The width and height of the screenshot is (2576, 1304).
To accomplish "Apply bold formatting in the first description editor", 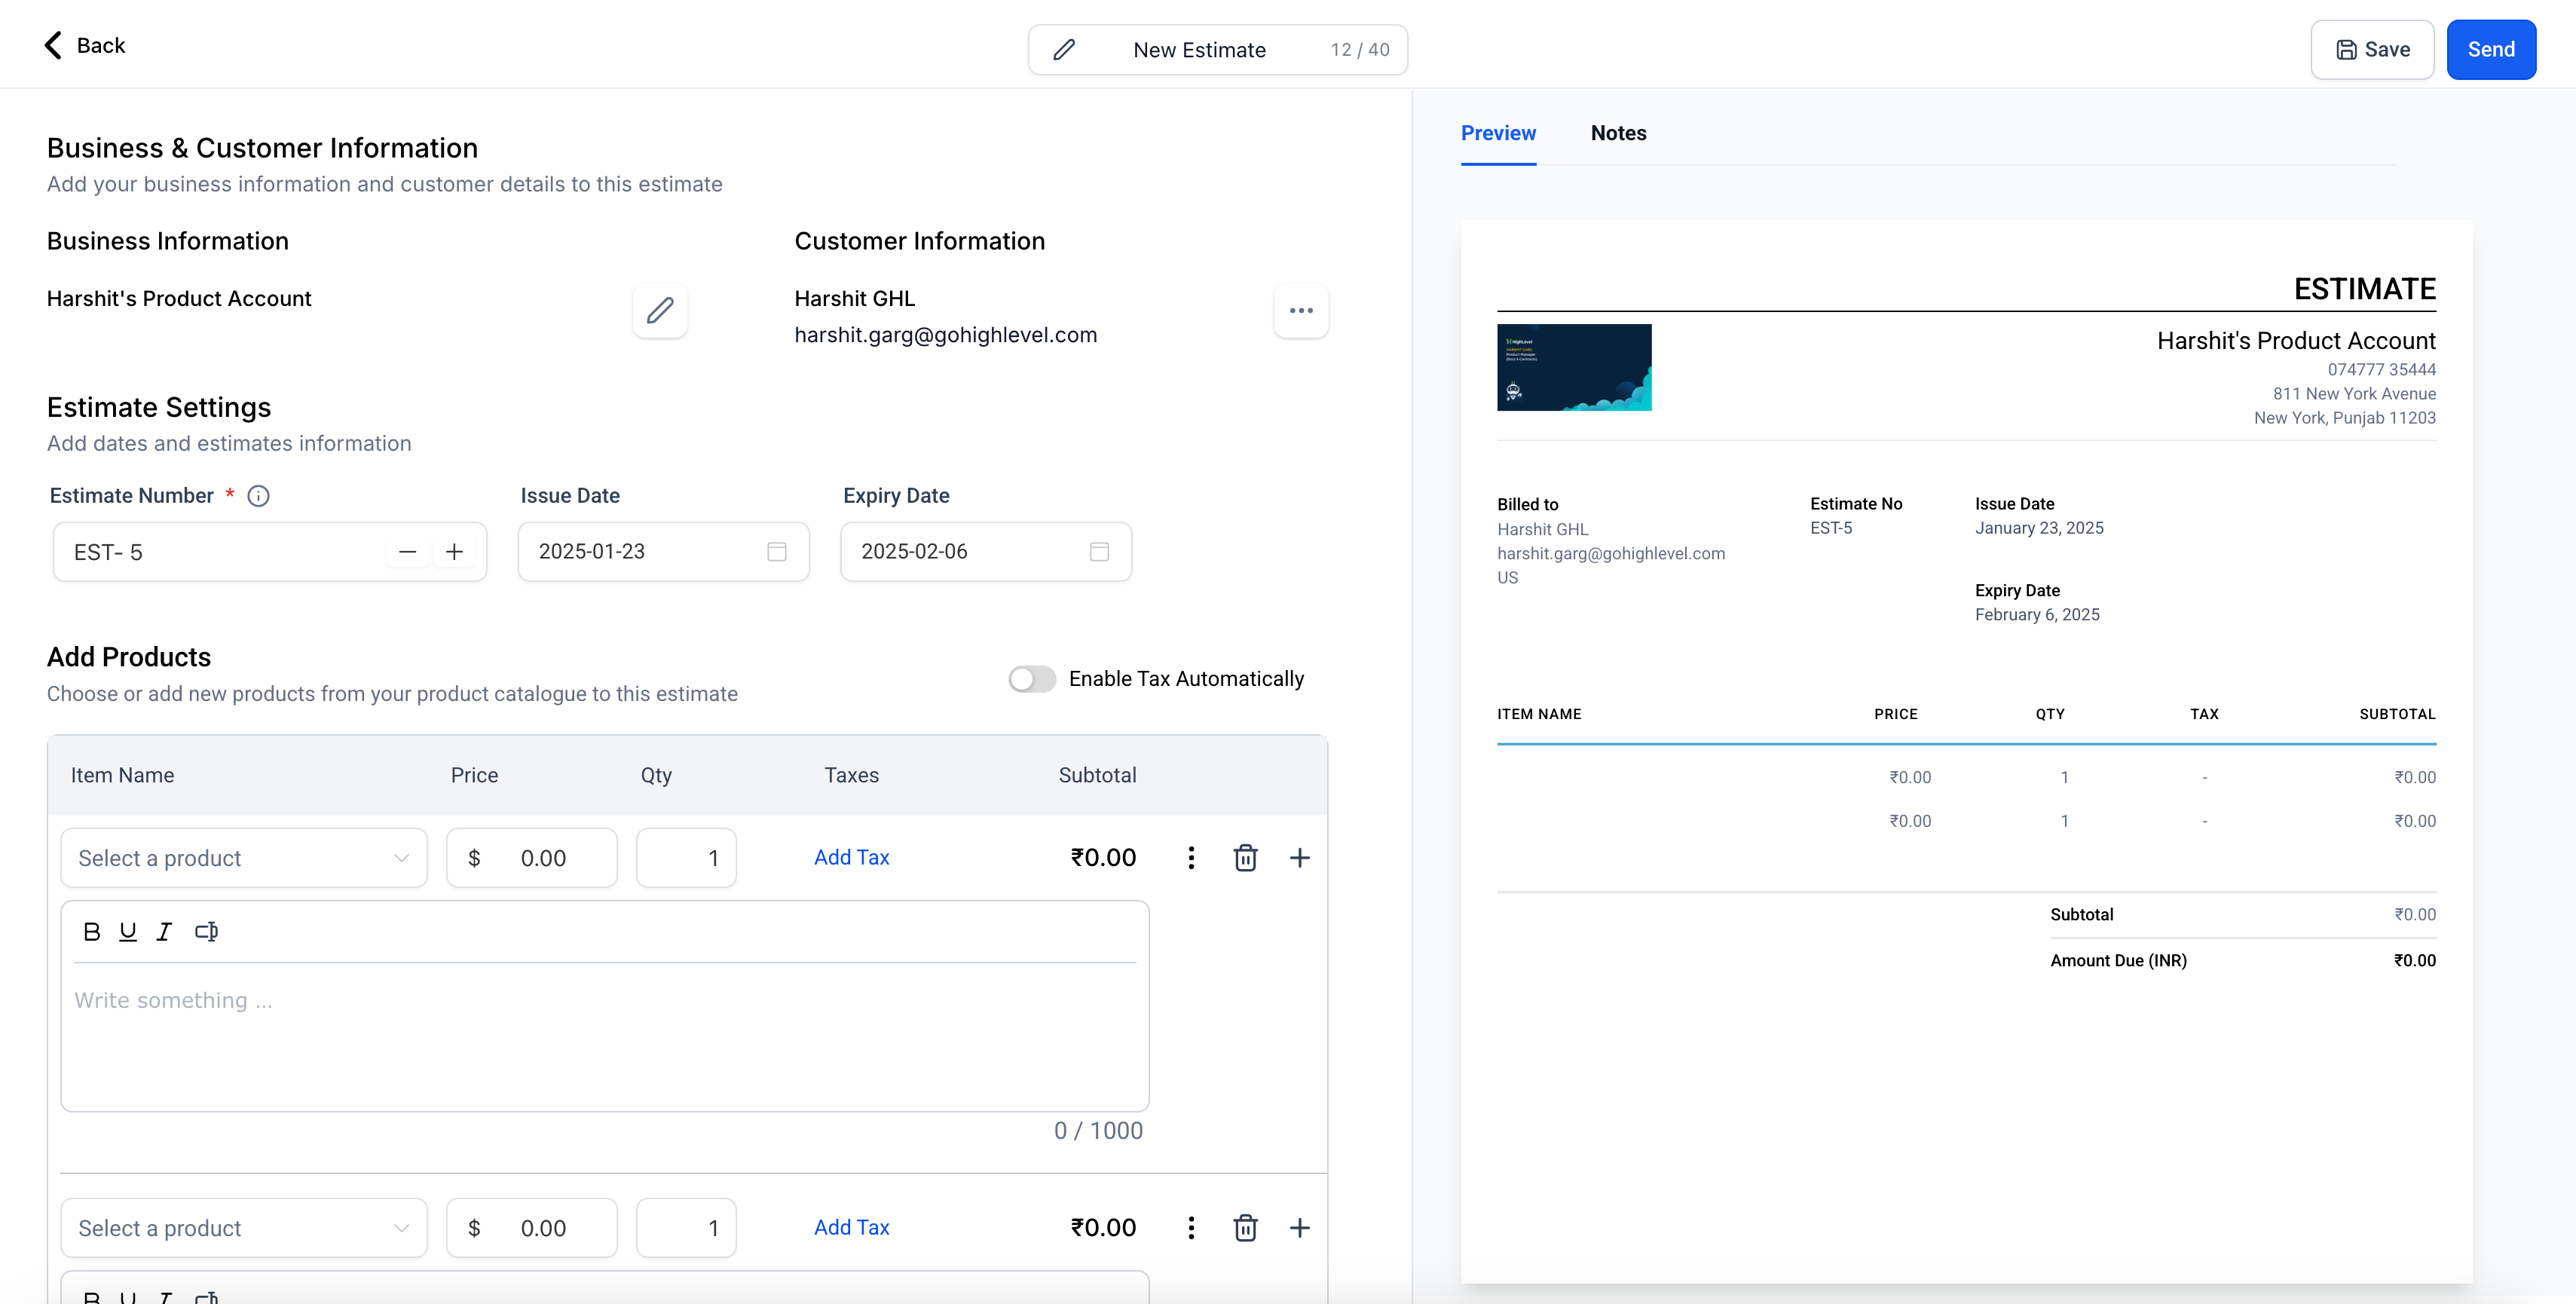I will [x=92, y=932].
